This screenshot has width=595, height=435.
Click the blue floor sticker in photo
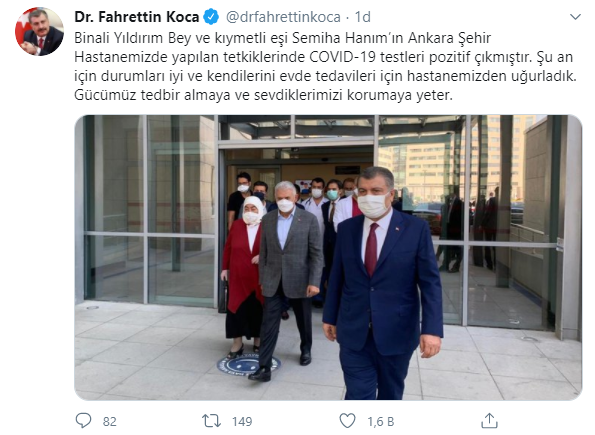(248, 365)
